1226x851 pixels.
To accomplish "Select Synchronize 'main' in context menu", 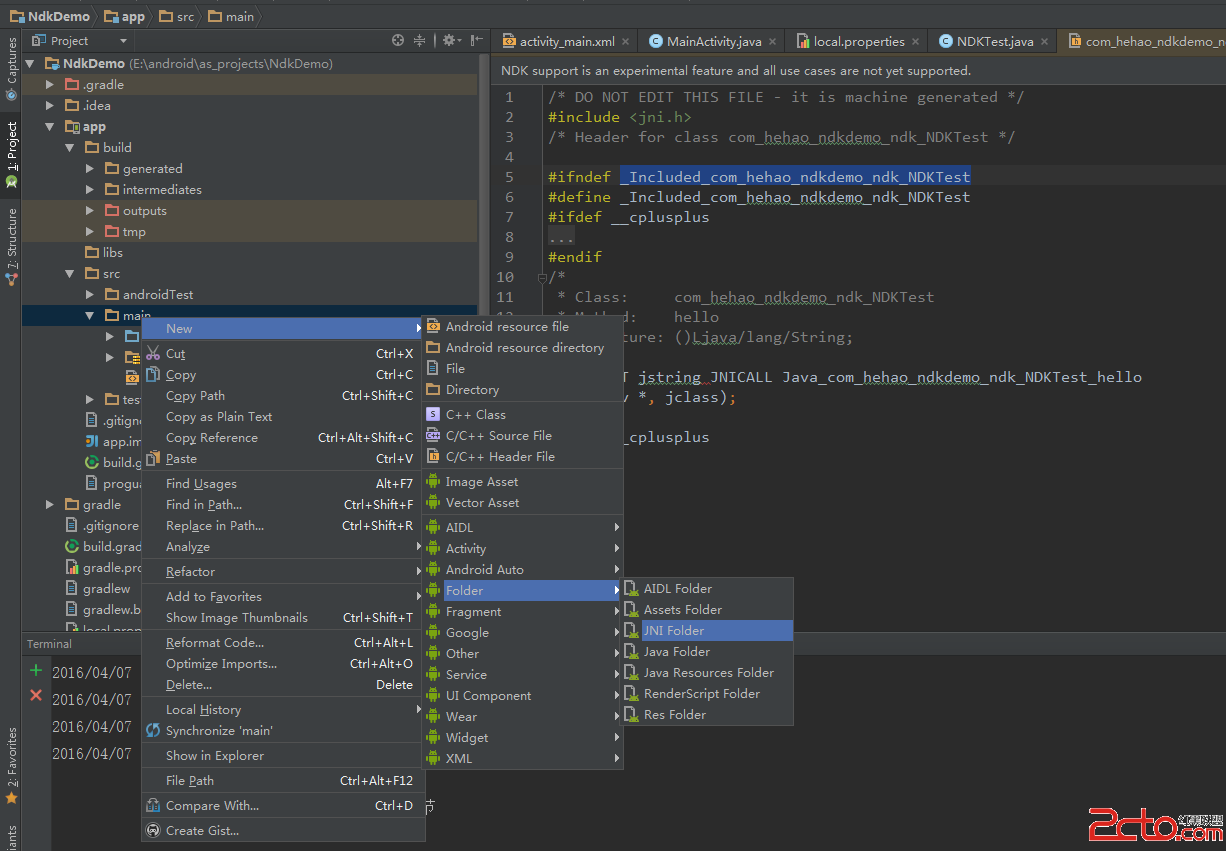I will (x=218, y=731).
